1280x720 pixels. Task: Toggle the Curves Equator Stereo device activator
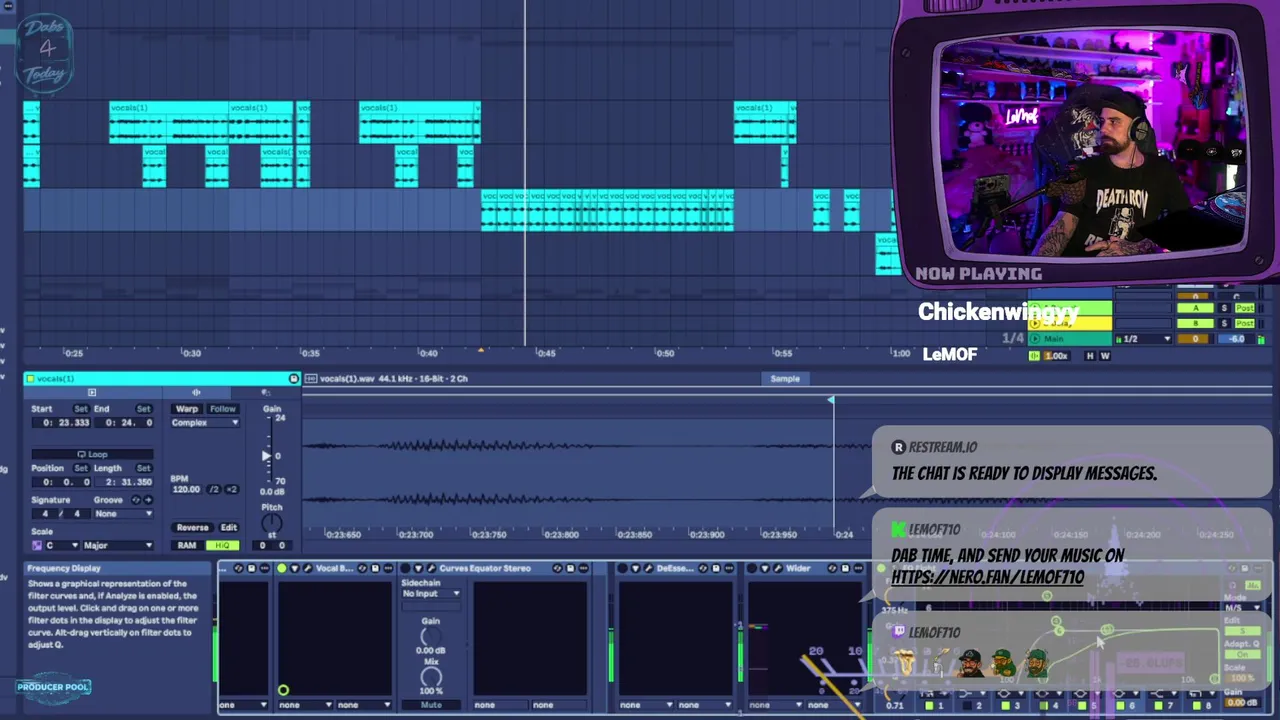(x=406, y=569)
